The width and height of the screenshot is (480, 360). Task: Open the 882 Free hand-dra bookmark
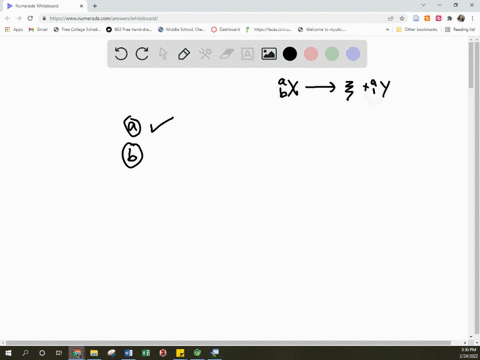pos(129,29)
